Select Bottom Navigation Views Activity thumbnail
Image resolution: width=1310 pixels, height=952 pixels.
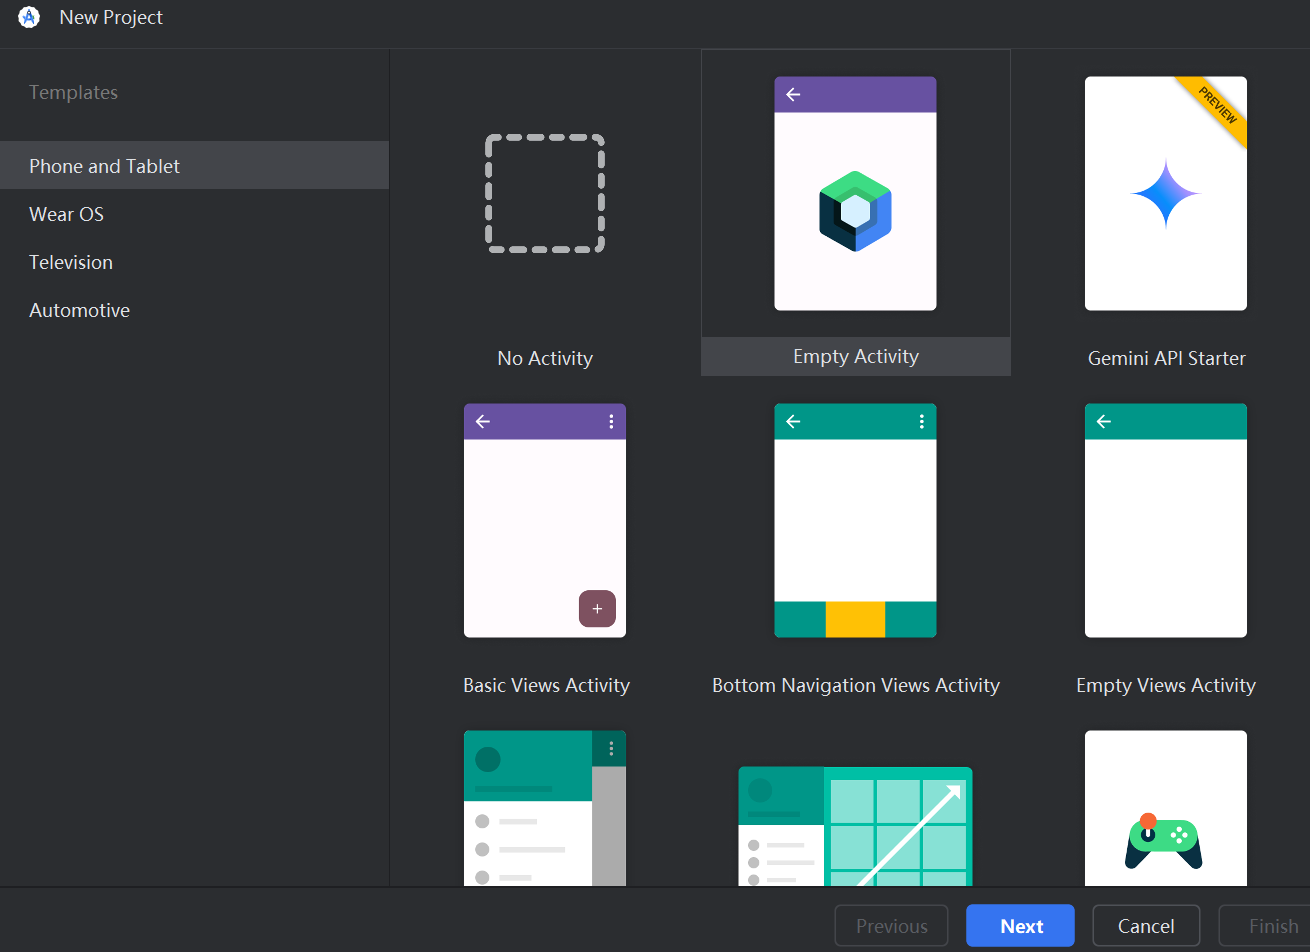(x=855, y=520)
